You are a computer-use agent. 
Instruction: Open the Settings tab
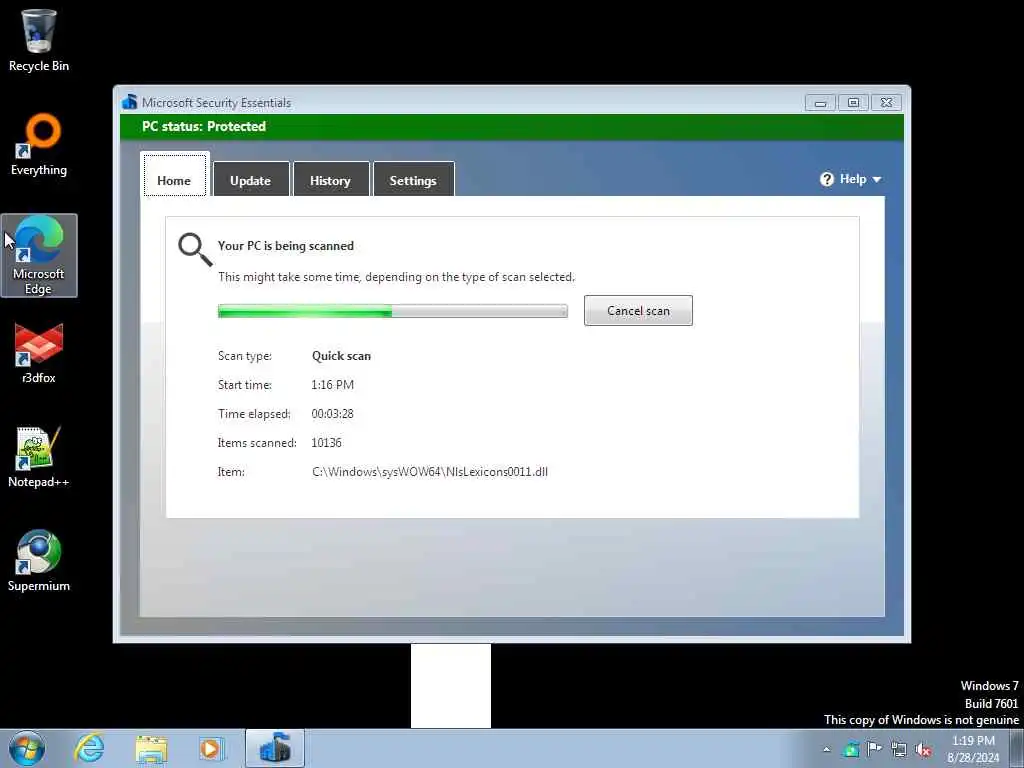(413, 179)
